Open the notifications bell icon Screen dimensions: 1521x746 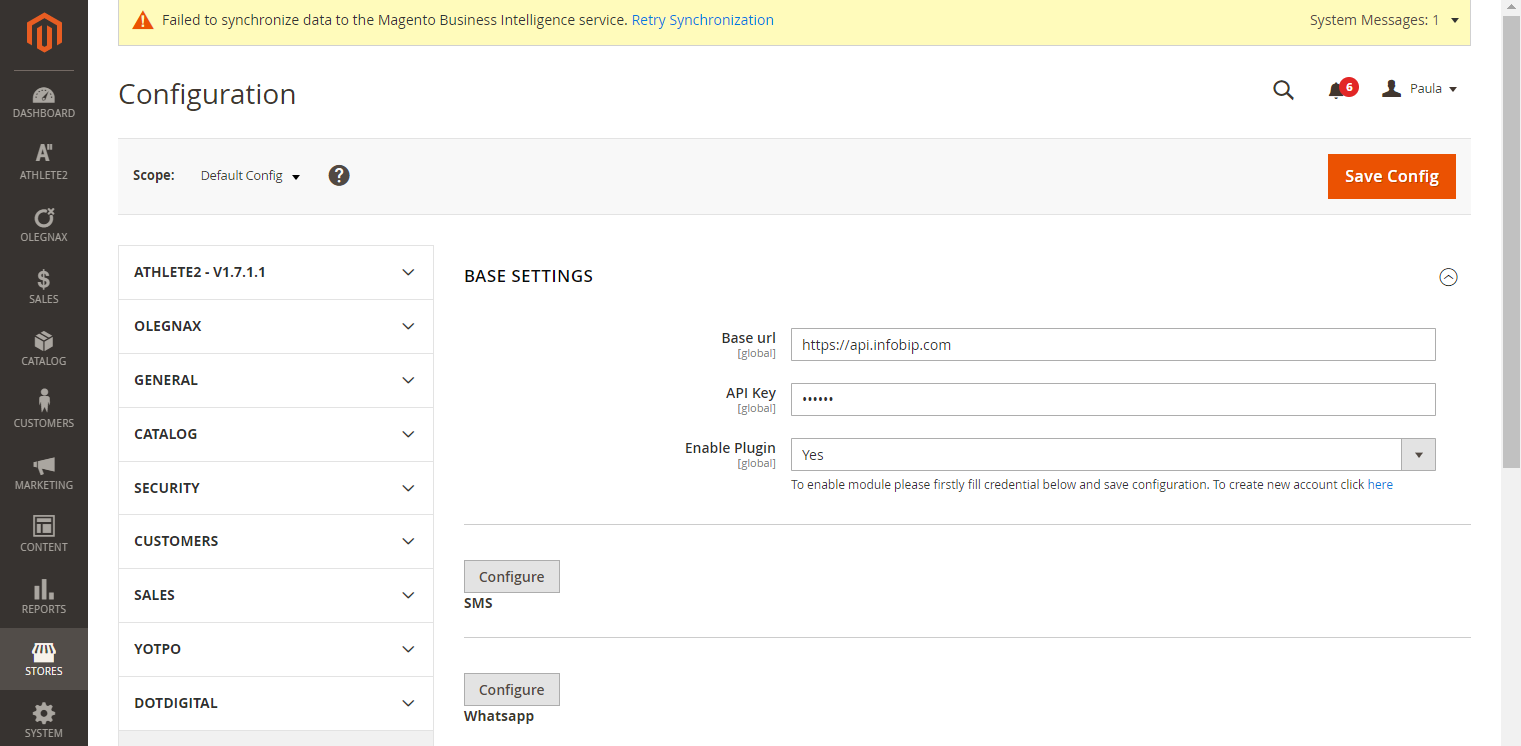(1336, 90)
